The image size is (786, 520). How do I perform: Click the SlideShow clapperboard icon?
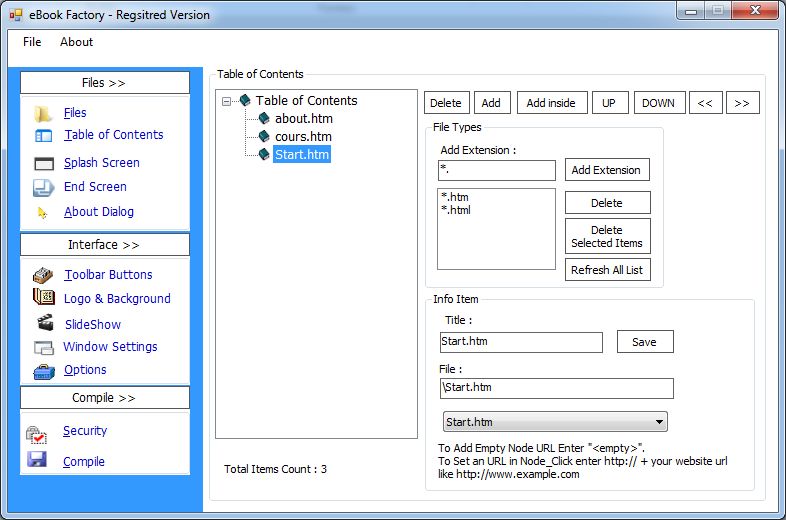44,323
